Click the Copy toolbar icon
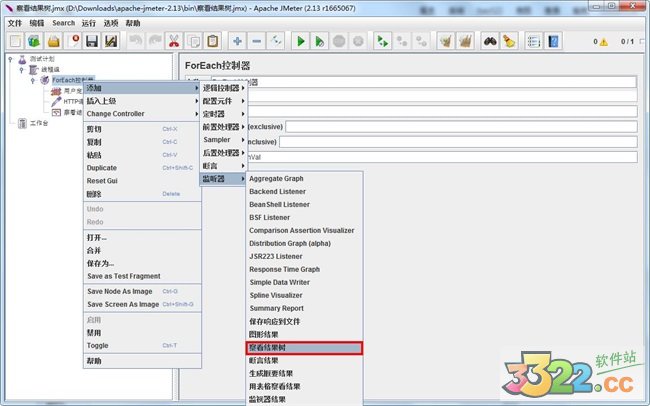The height and width of the screenshot is (406, 650). pyautogui.click(x=193, y=41)
